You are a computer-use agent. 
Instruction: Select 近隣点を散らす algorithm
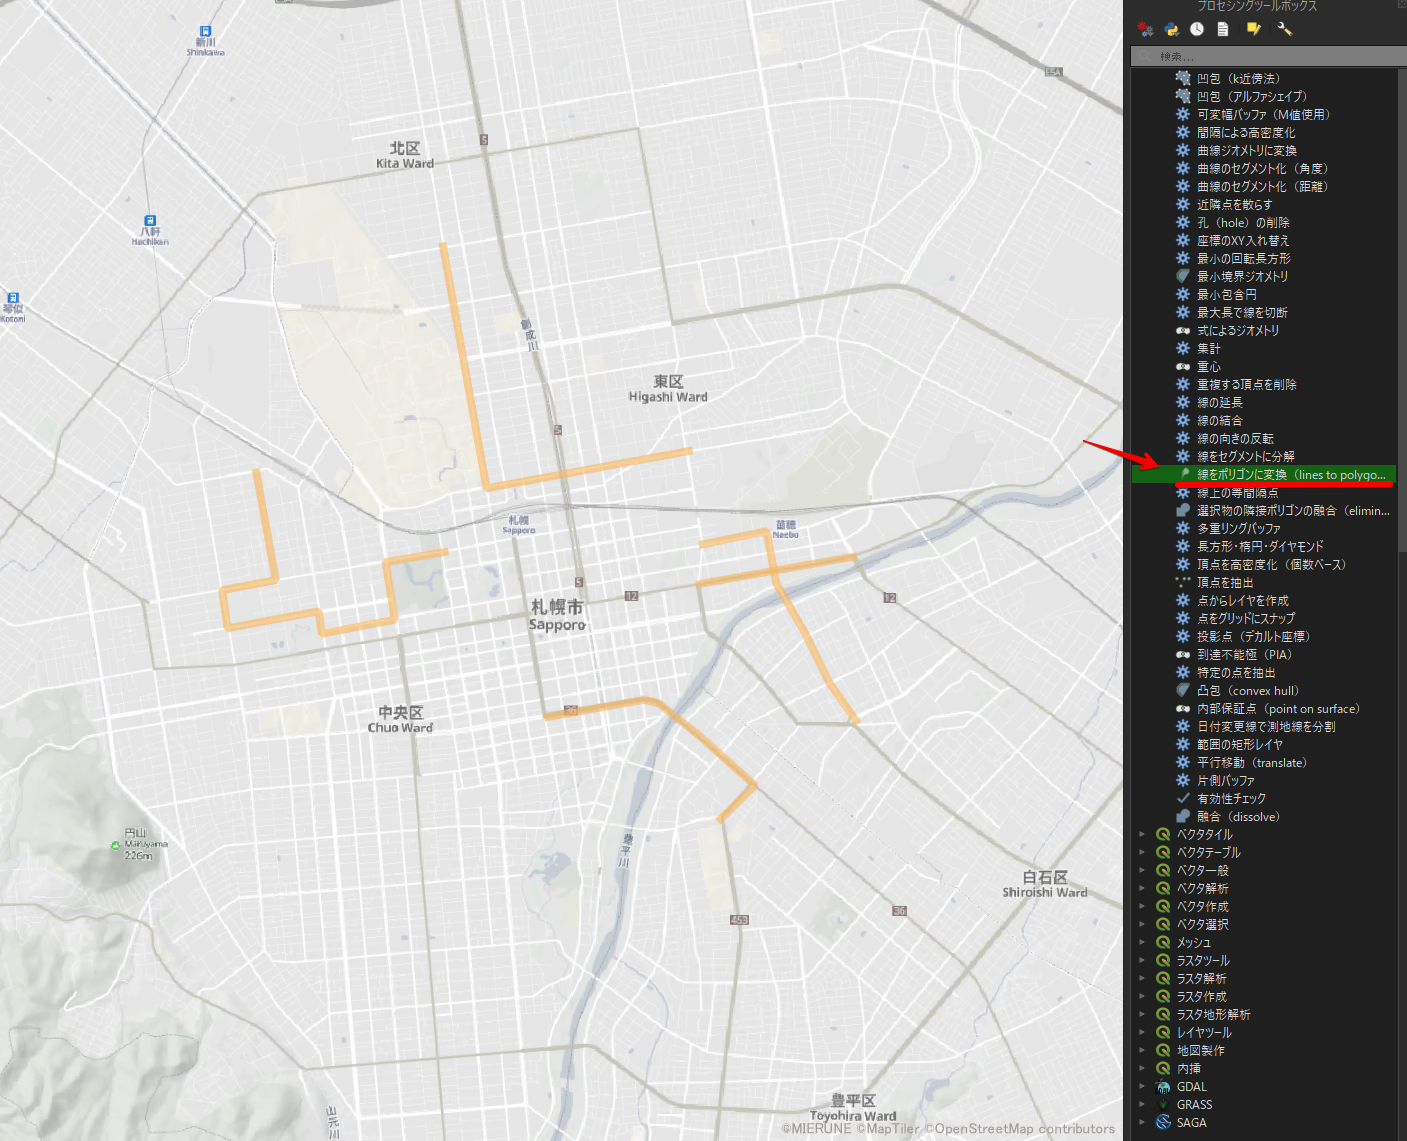pyautogui.click(x=1235, y=204)
